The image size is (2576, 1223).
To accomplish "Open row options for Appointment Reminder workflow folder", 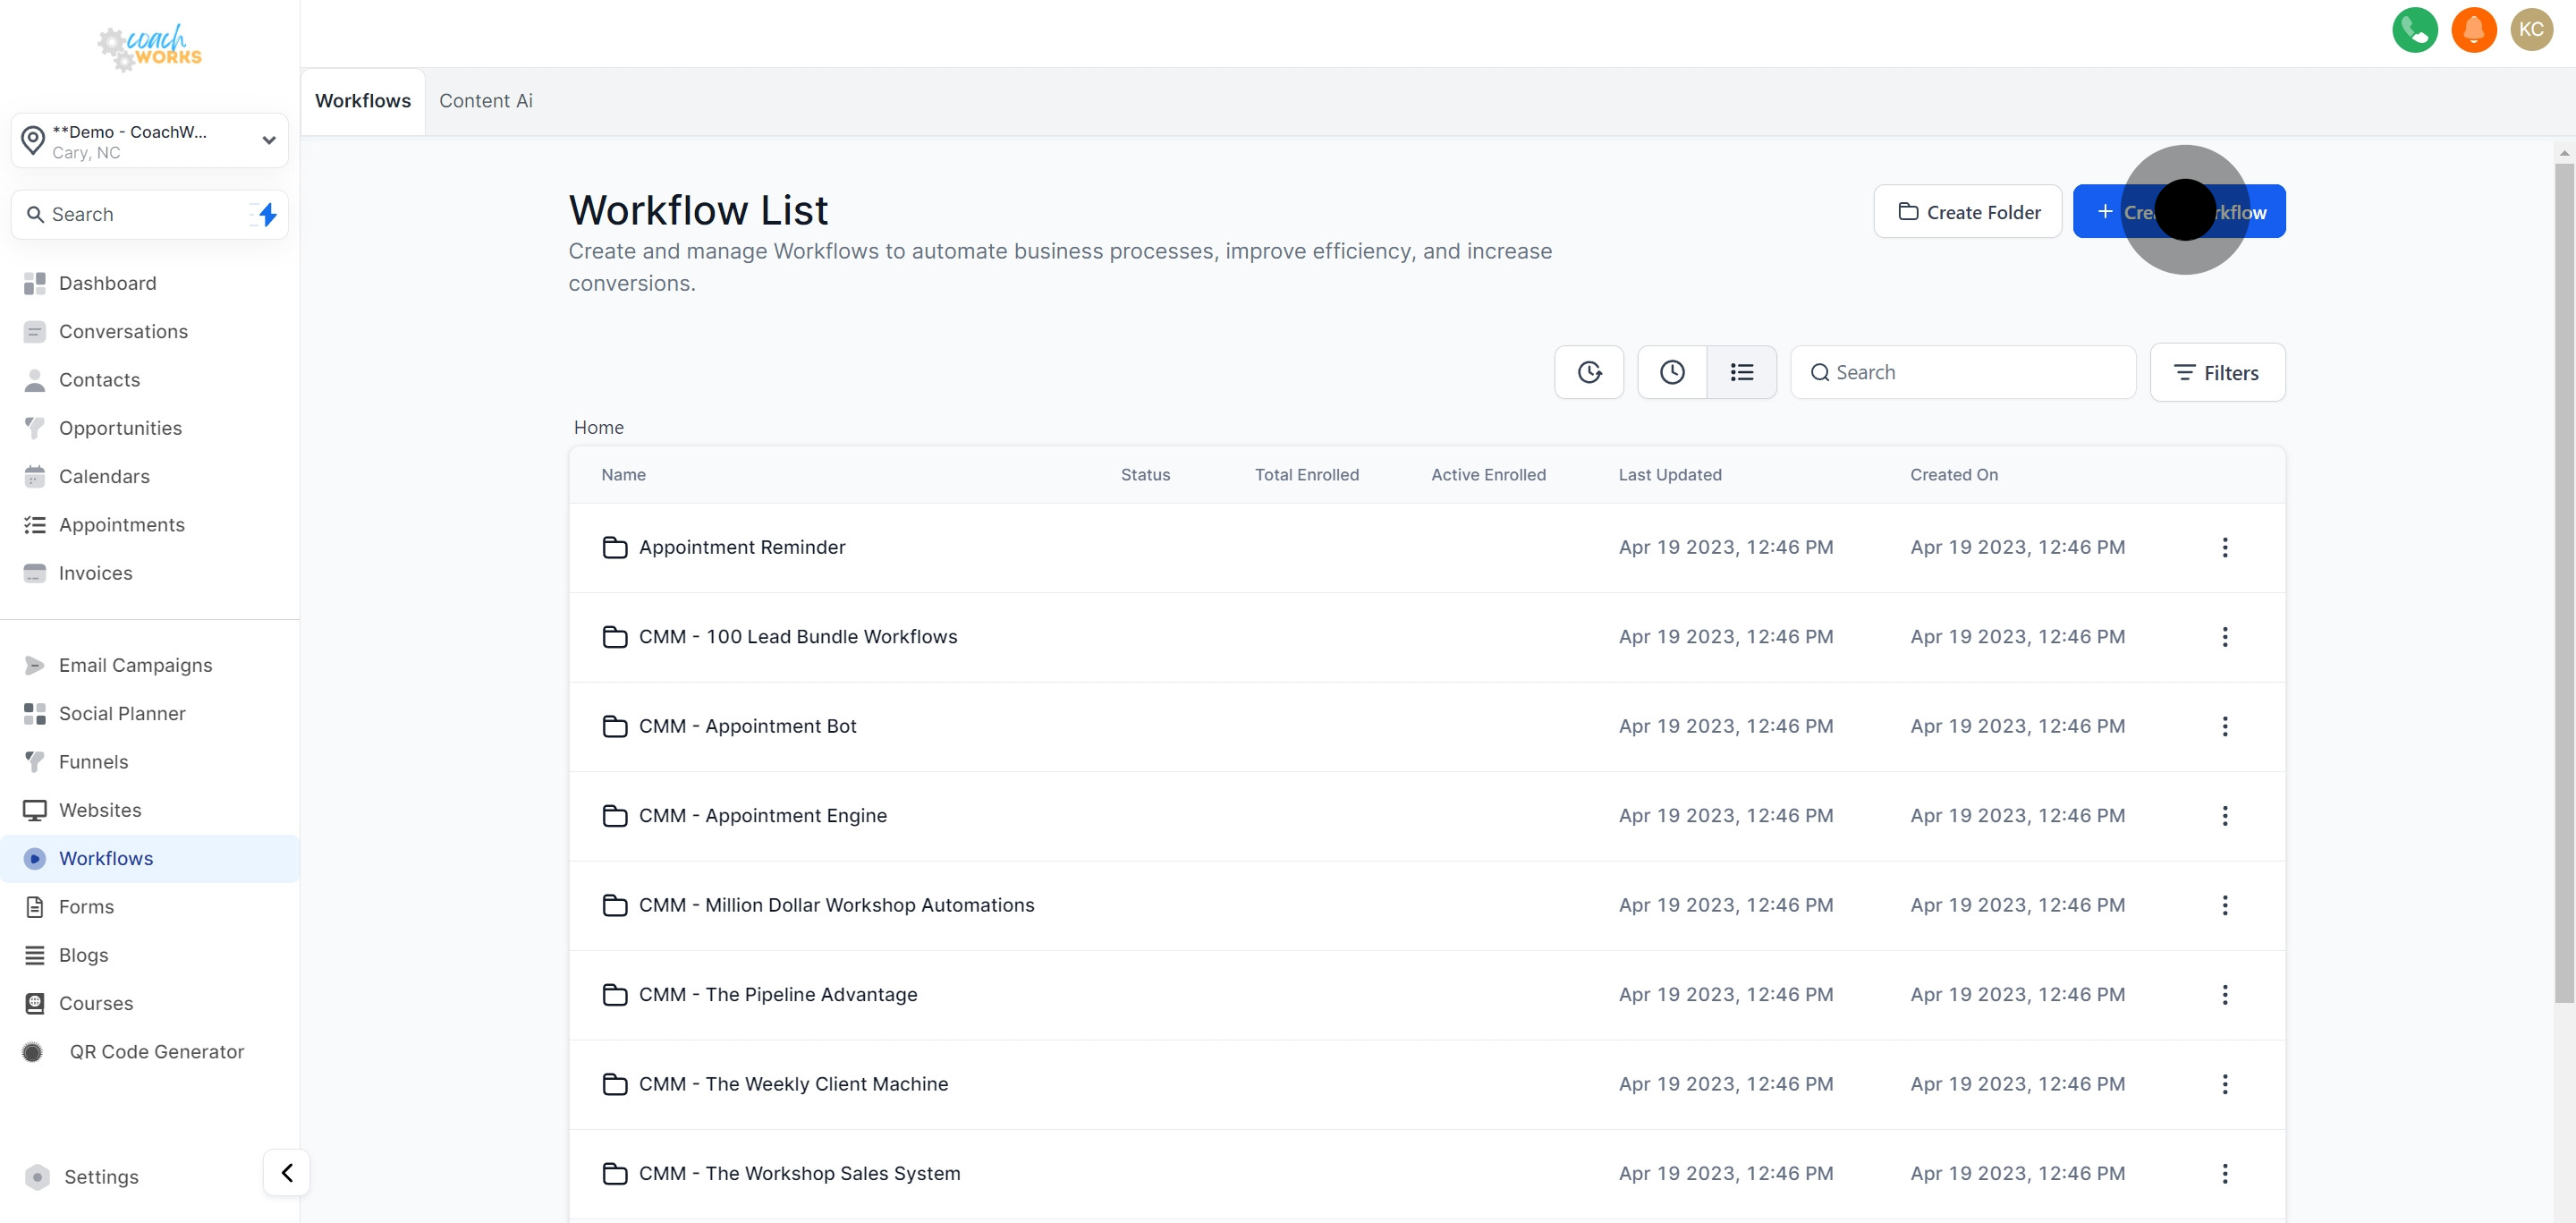I will [2224, 547].
